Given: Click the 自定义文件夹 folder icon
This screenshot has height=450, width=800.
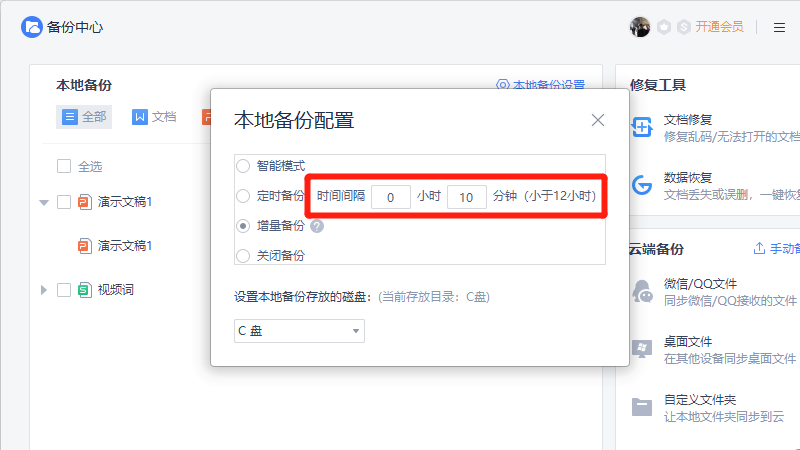Looking at the screenshot, I should (x=642, y=406).
